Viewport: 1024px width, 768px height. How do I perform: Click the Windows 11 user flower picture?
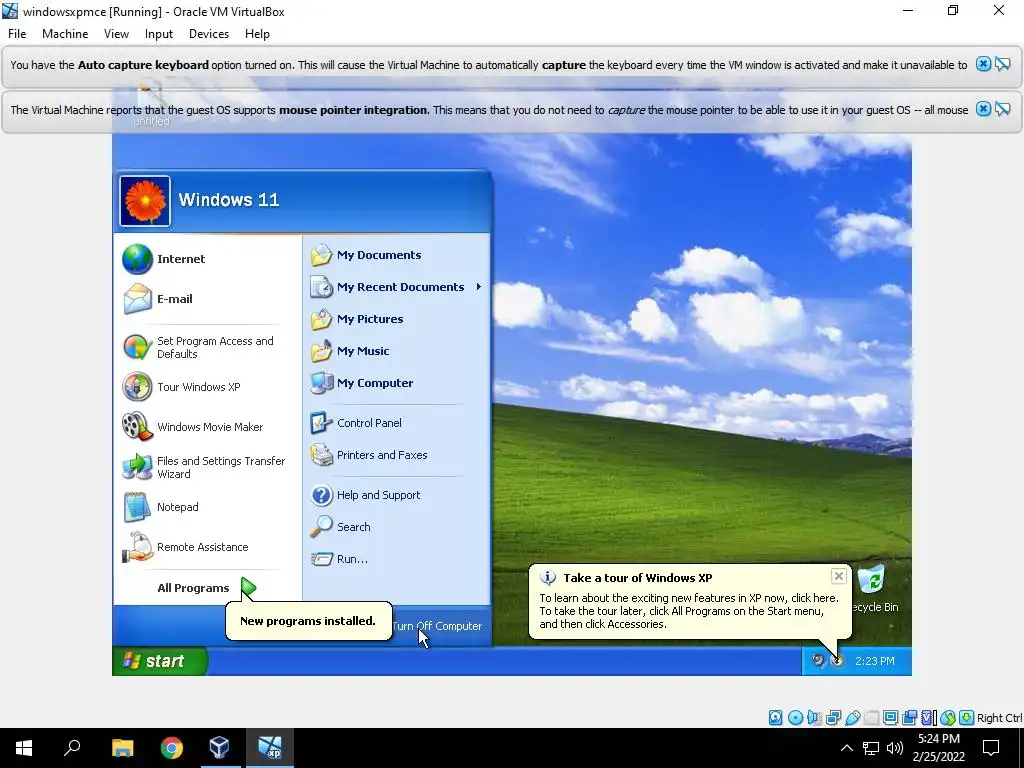pyautogui.click(x=145, y=200)
